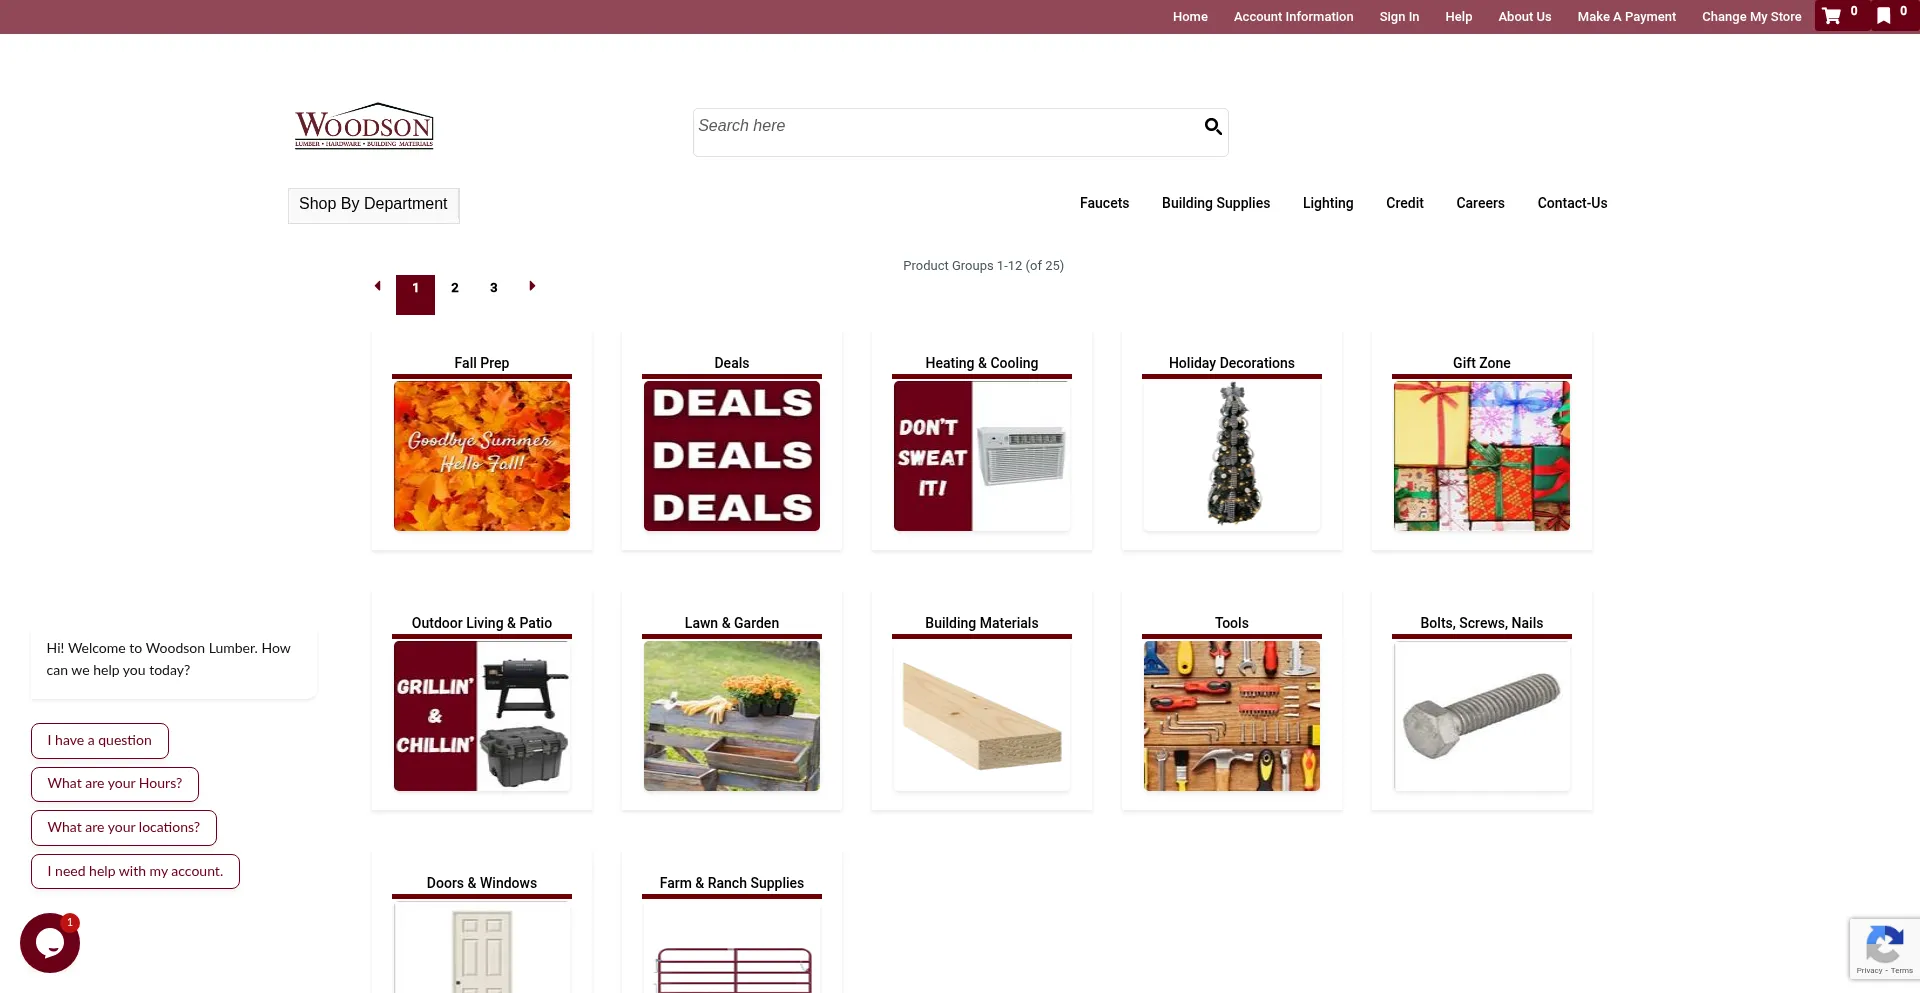
Task: Click "I have a question" chat button
Action: [x=100, y=741]
